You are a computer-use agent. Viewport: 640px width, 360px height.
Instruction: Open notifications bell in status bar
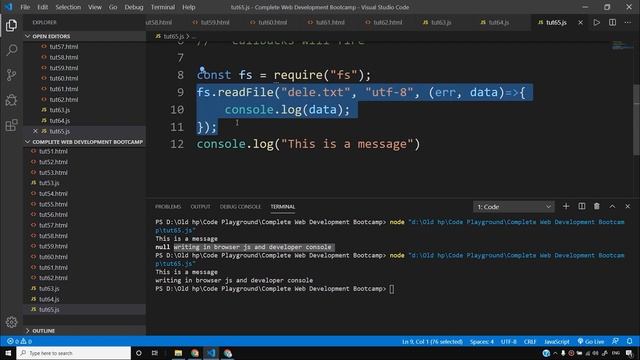(630, 341)
